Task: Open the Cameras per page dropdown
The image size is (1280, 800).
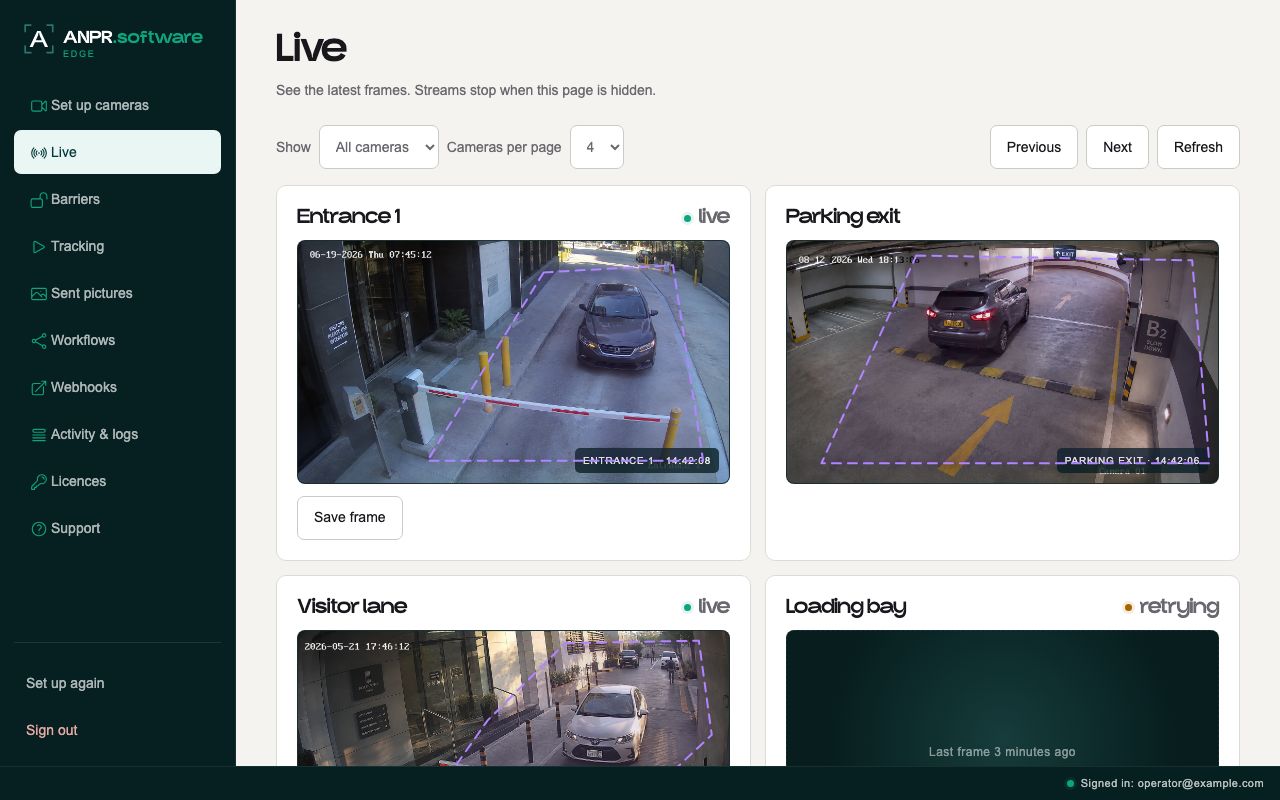Action: 597,147
